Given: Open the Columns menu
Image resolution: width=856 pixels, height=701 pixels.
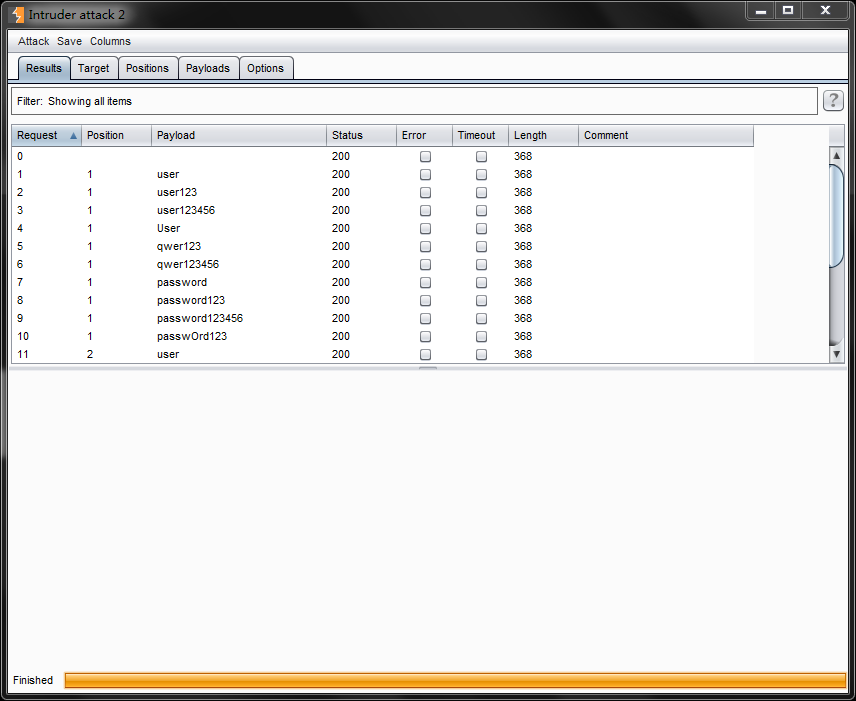Looking at the screenshot, I should (110, 41).
